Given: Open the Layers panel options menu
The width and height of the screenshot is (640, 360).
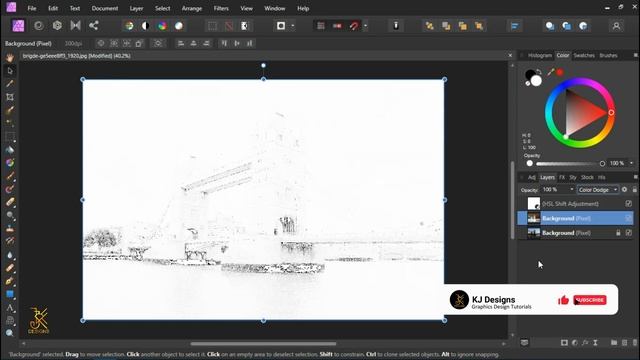Looking at the screenshot, I should pyautogui.click(x=636, y=177).
